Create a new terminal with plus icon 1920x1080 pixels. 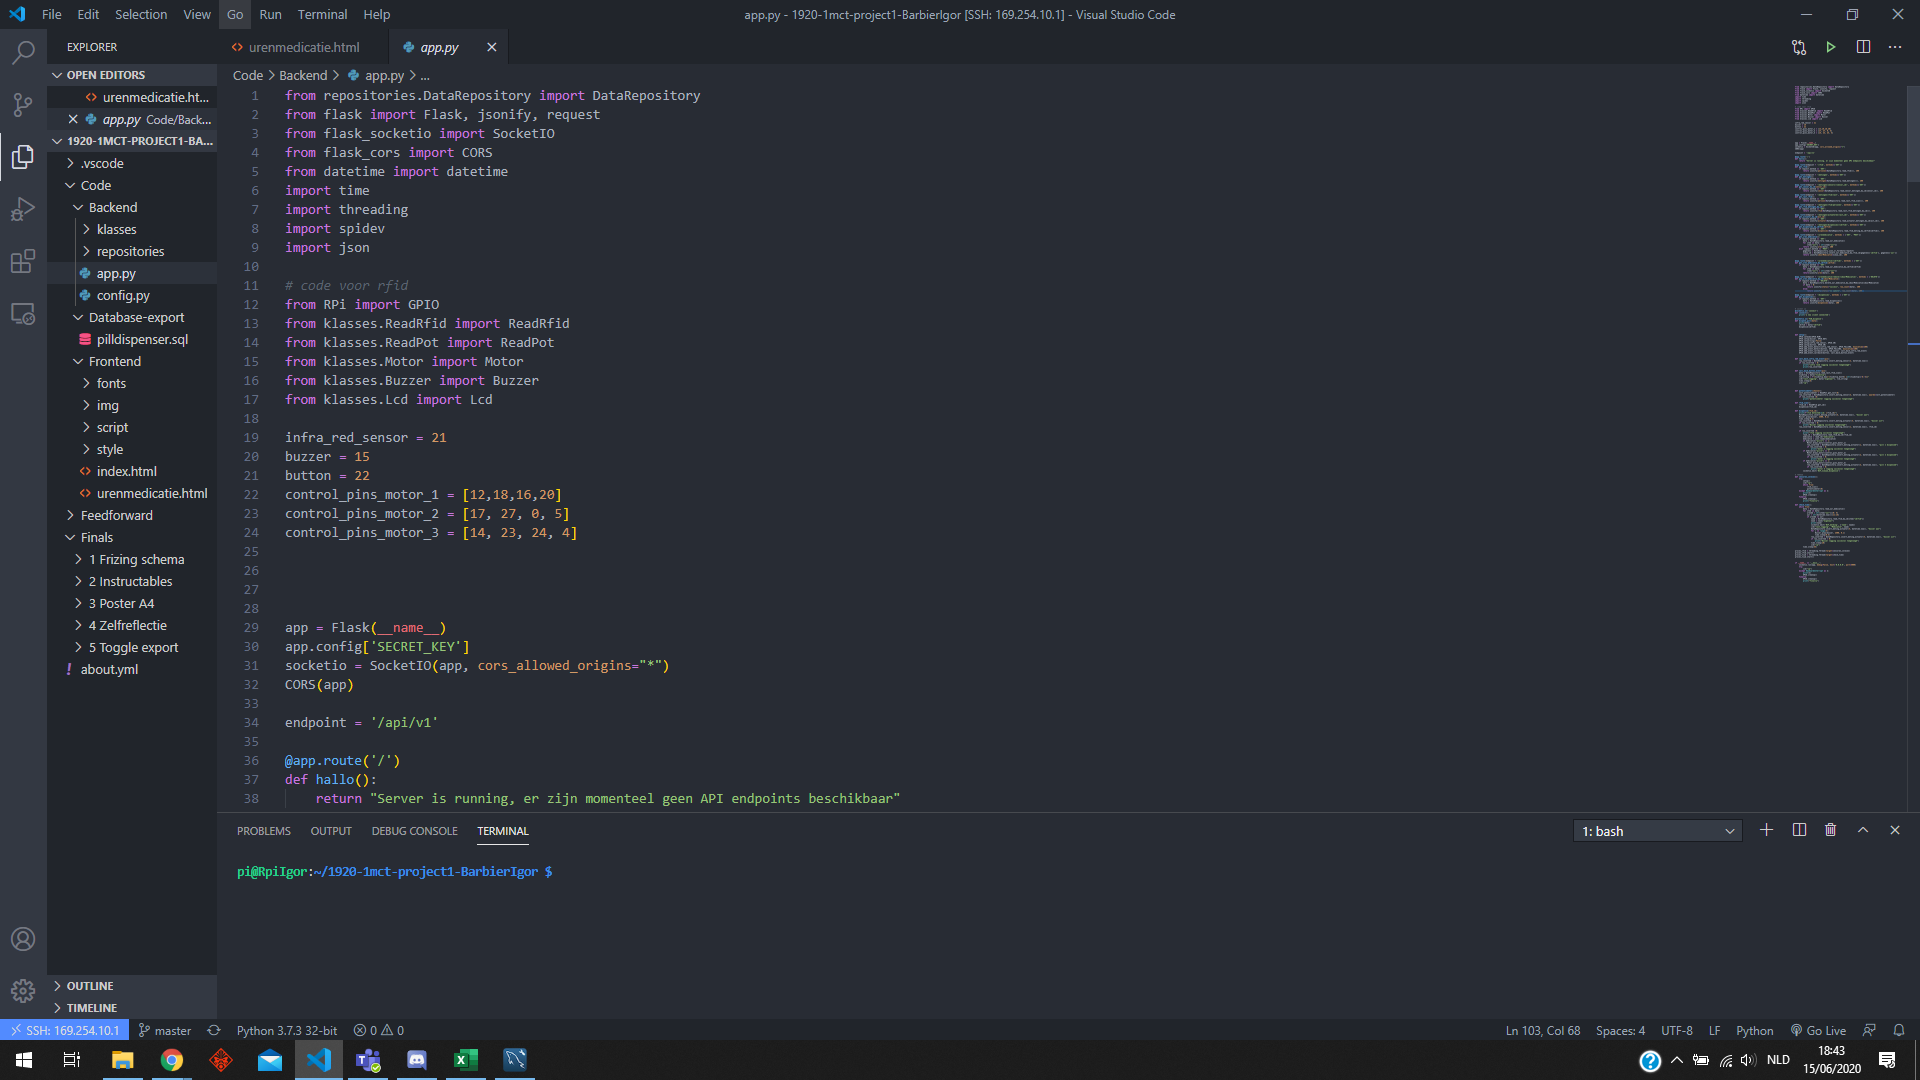(1767, 830)
